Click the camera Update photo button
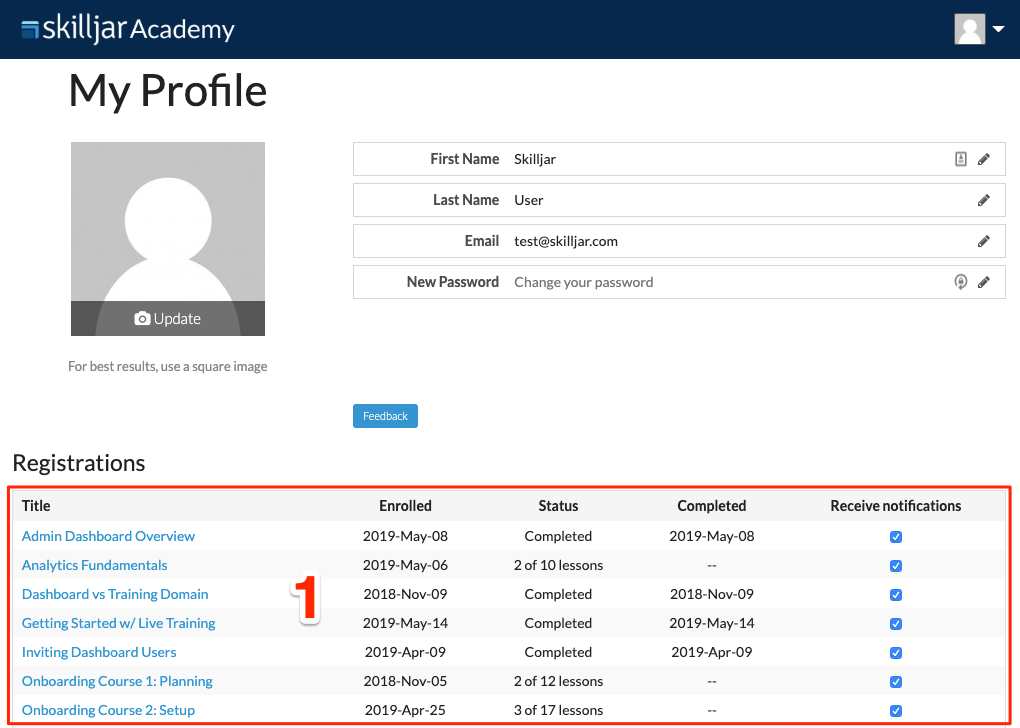1020x728 pixels. tap(168, 319)
